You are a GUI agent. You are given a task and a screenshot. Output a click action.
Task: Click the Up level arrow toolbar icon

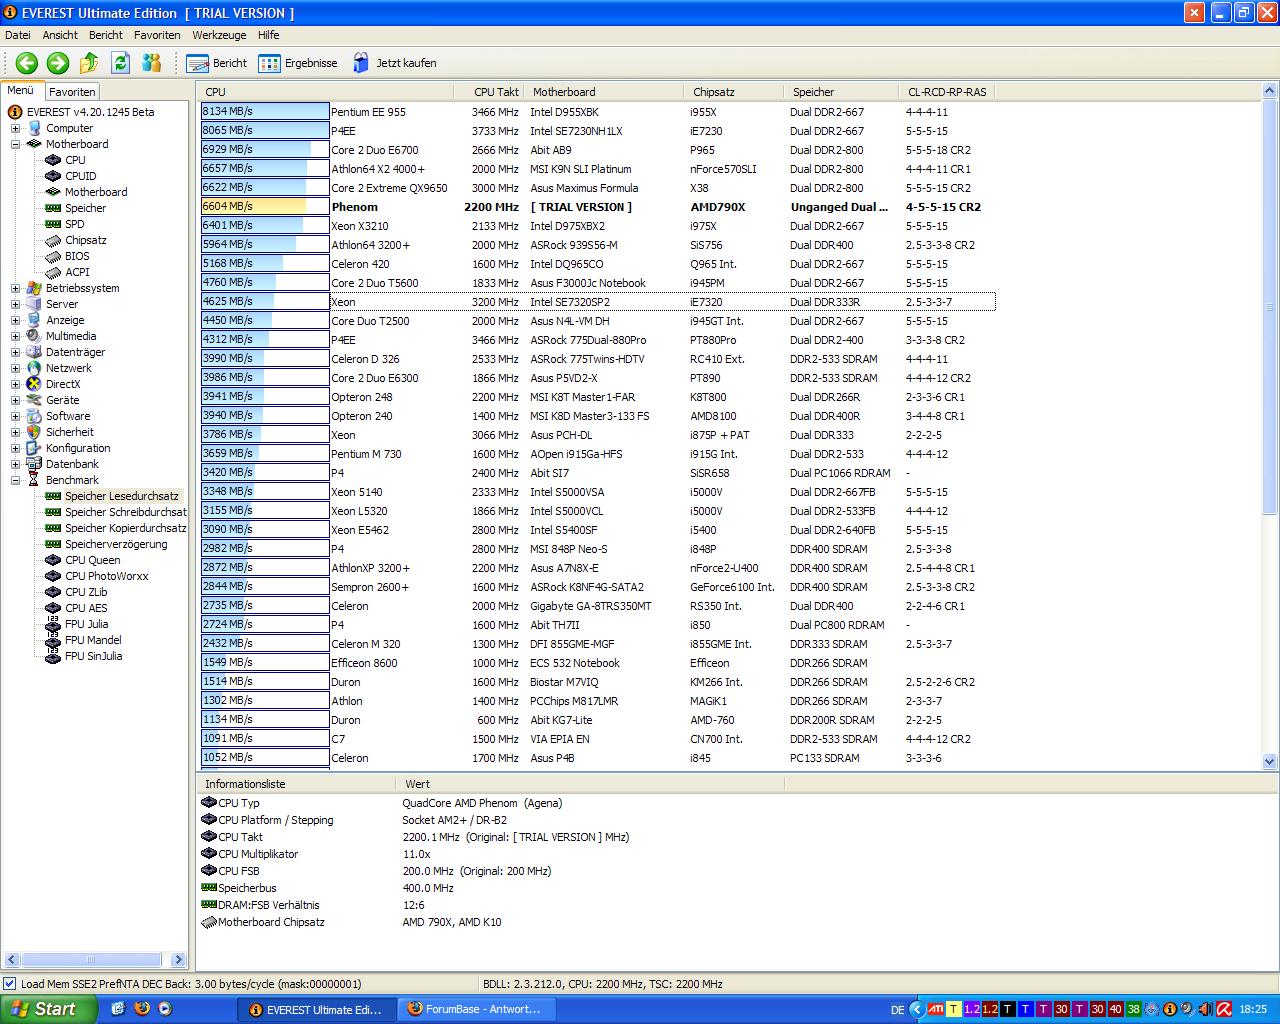(x=89, y=63)
